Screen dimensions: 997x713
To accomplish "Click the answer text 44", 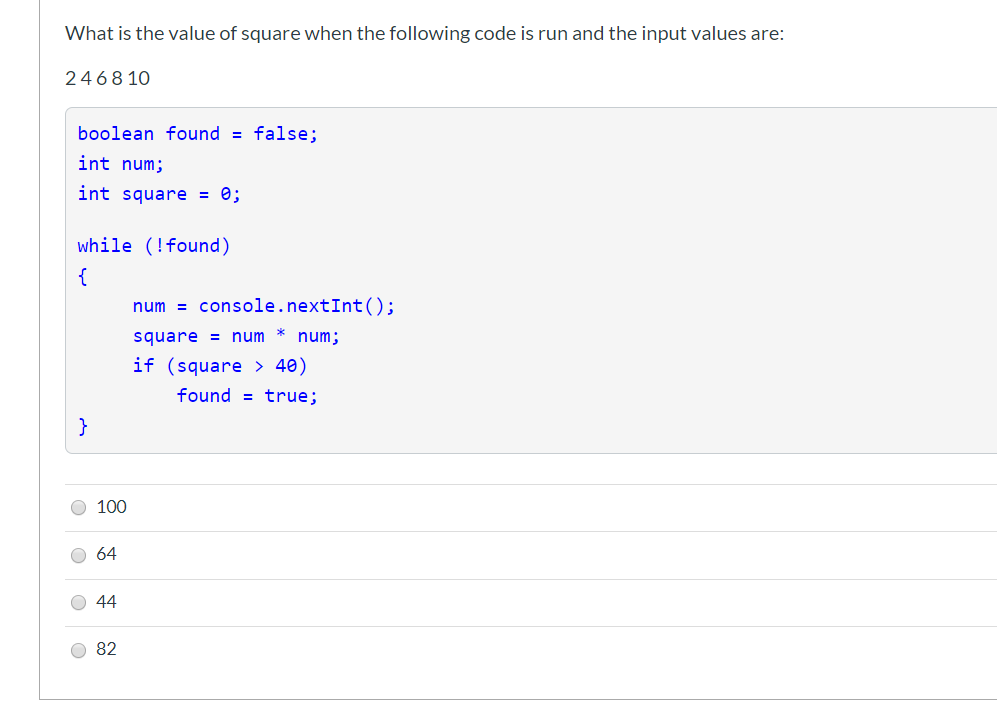I will tap(106, 602).
